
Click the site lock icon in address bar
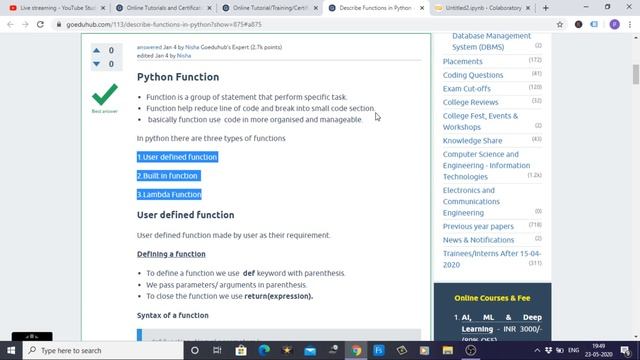pyautogui.click(x=59, y=24)
